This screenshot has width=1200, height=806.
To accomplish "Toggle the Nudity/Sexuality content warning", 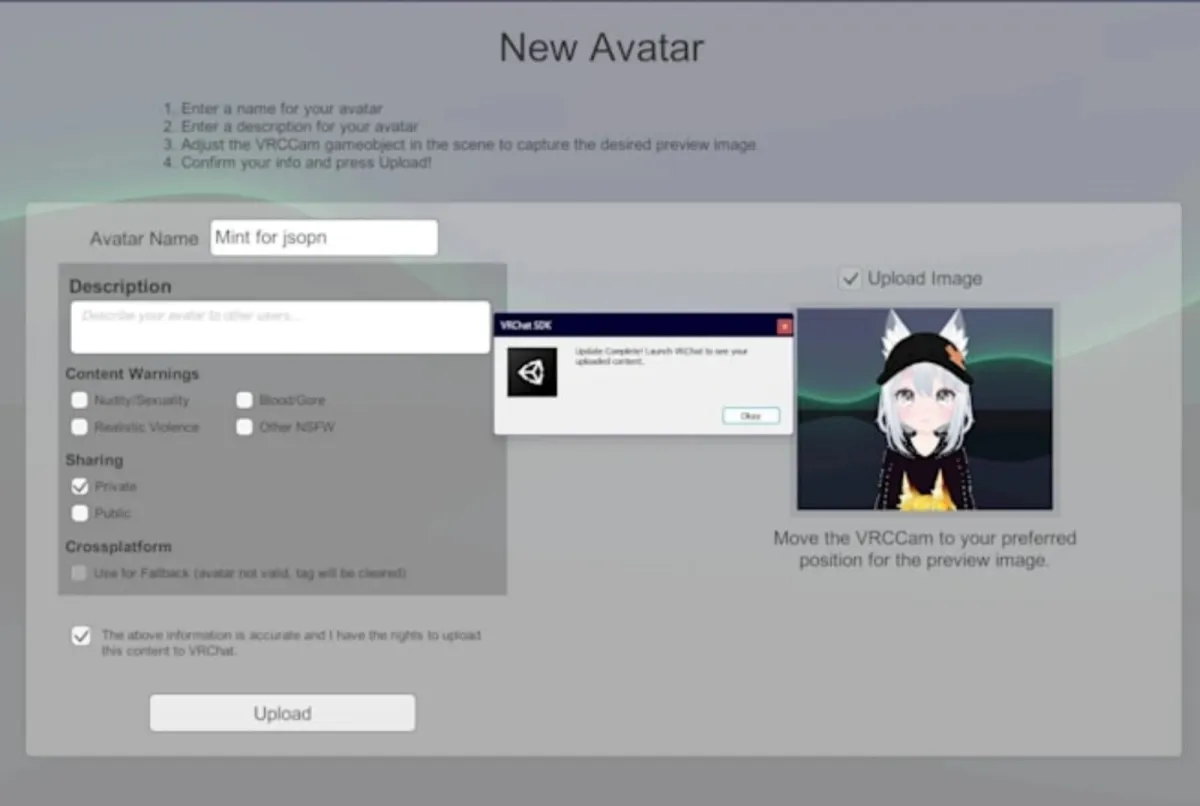I will click(x=80, y=400).
